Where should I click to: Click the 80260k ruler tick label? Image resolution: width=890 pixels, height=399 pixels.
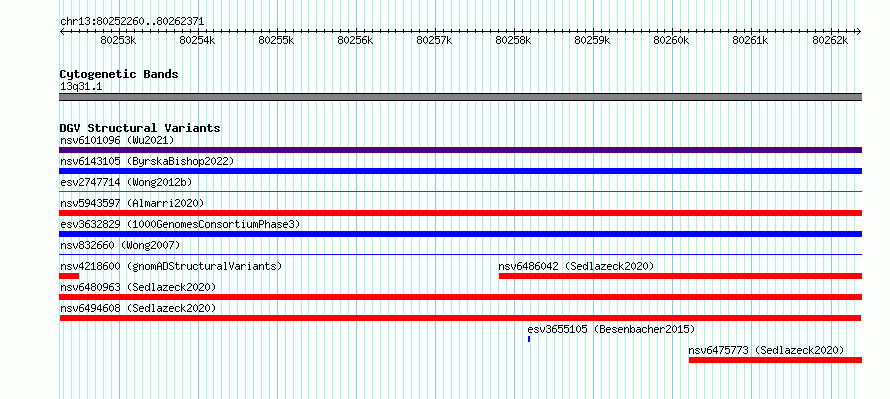(x=672, y=40)
